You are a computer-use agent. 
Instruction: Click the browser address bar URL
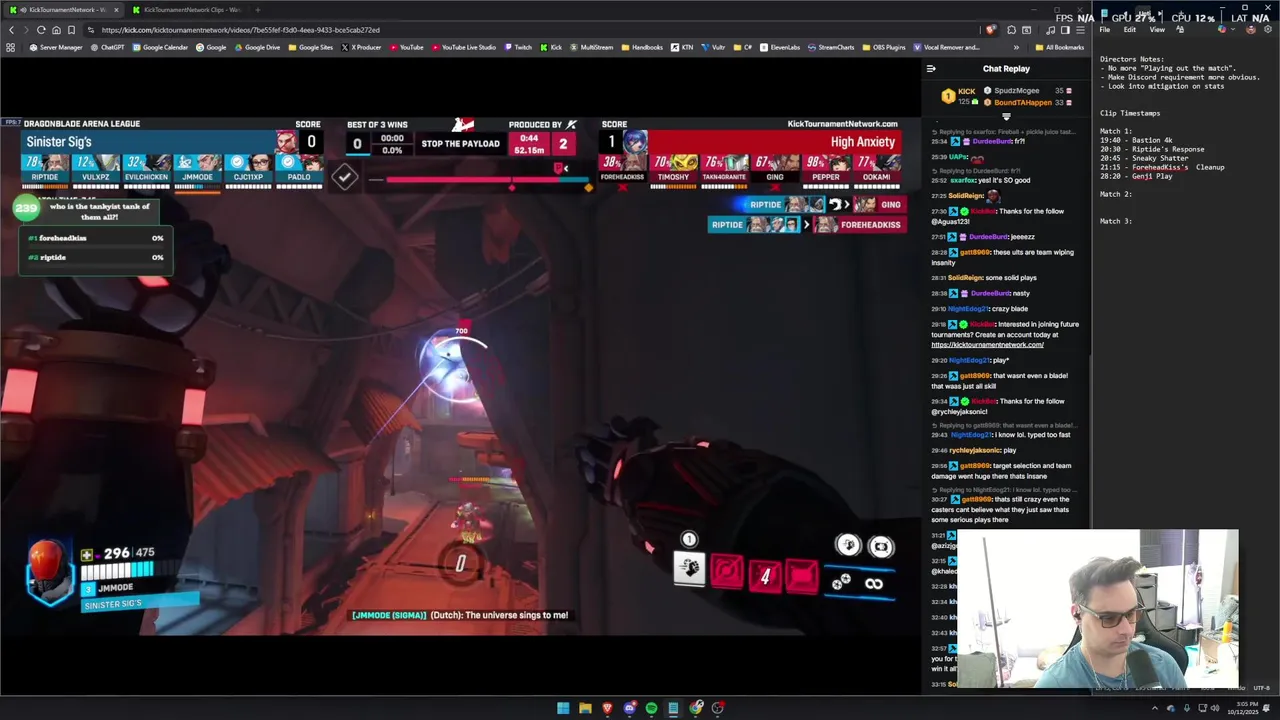(240, 30)
